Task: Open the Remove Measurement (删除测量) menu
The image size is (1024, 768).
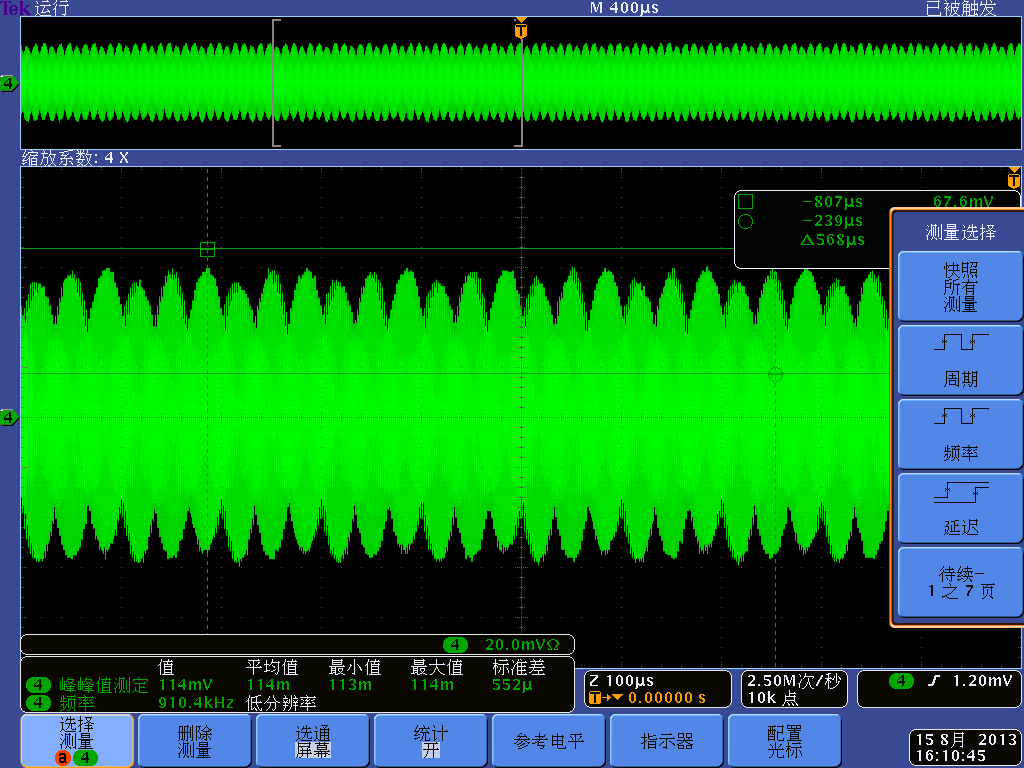Action: click(x=194, y=741)
